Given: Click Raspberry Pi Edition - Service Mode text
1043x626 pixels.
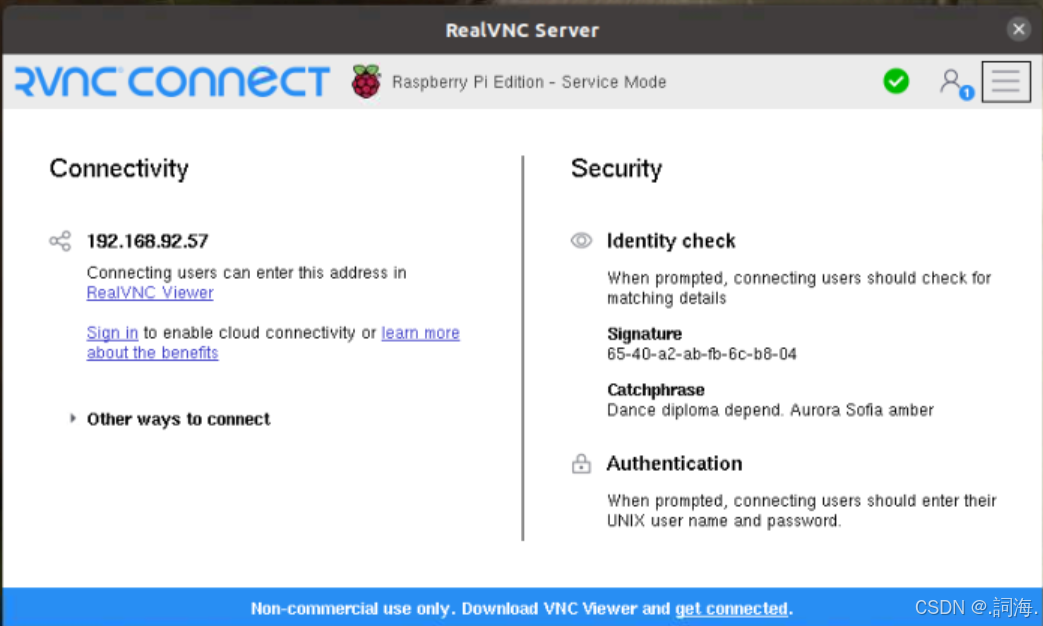Looking at the screenshot, I should click(x=529, y=82).
